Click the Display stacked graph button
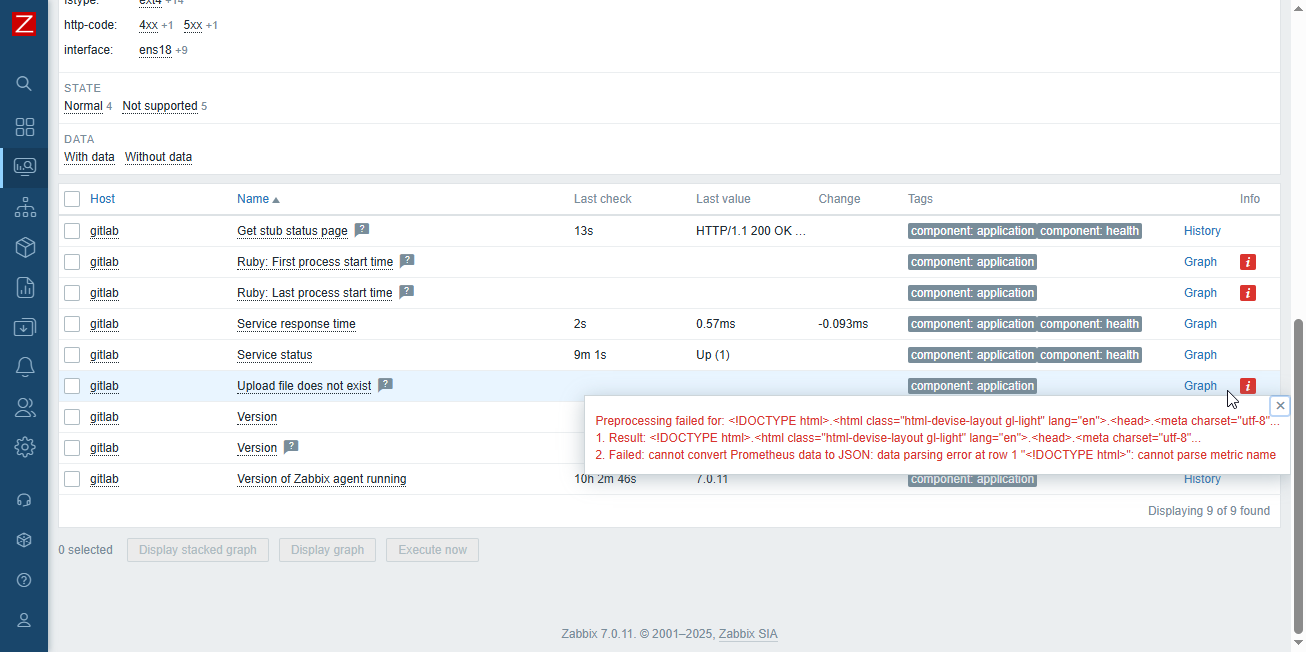The width and height of the screenshot is (1306, 652). (198, 550)
